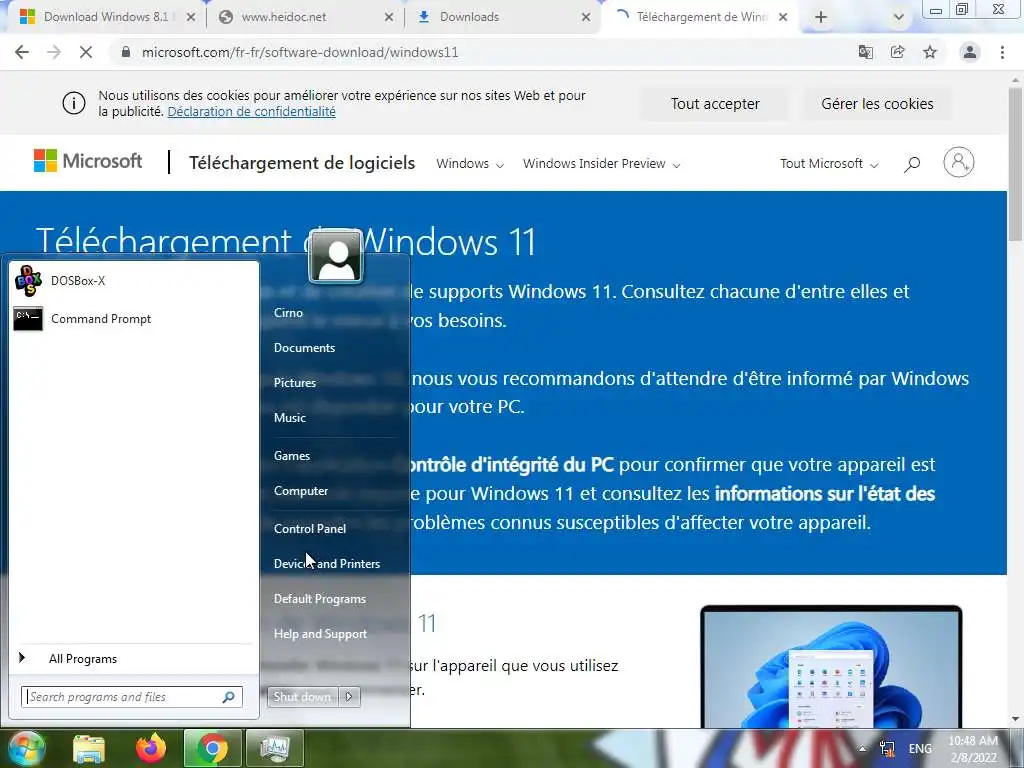1024x768 pixels.
Task: Expand the Tout Microsoft menu
Action: (x=829, y=164)
